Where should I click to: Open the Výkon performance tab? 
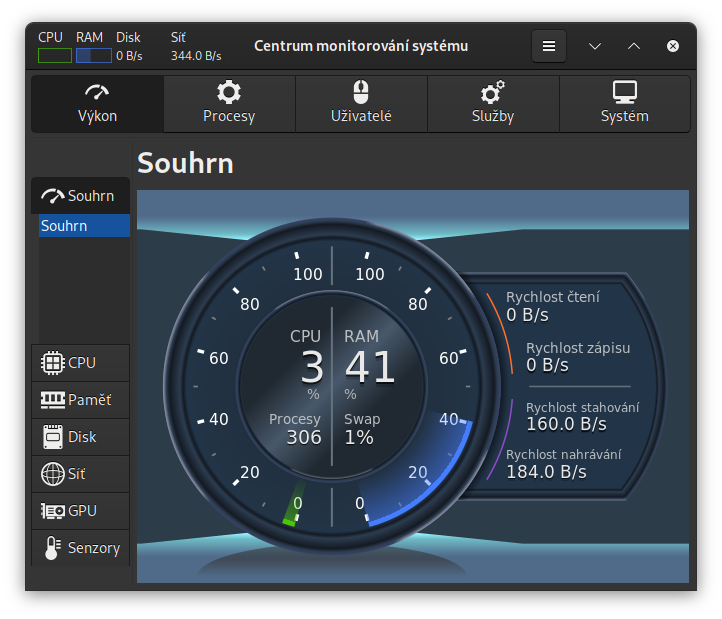pos(97,104)
